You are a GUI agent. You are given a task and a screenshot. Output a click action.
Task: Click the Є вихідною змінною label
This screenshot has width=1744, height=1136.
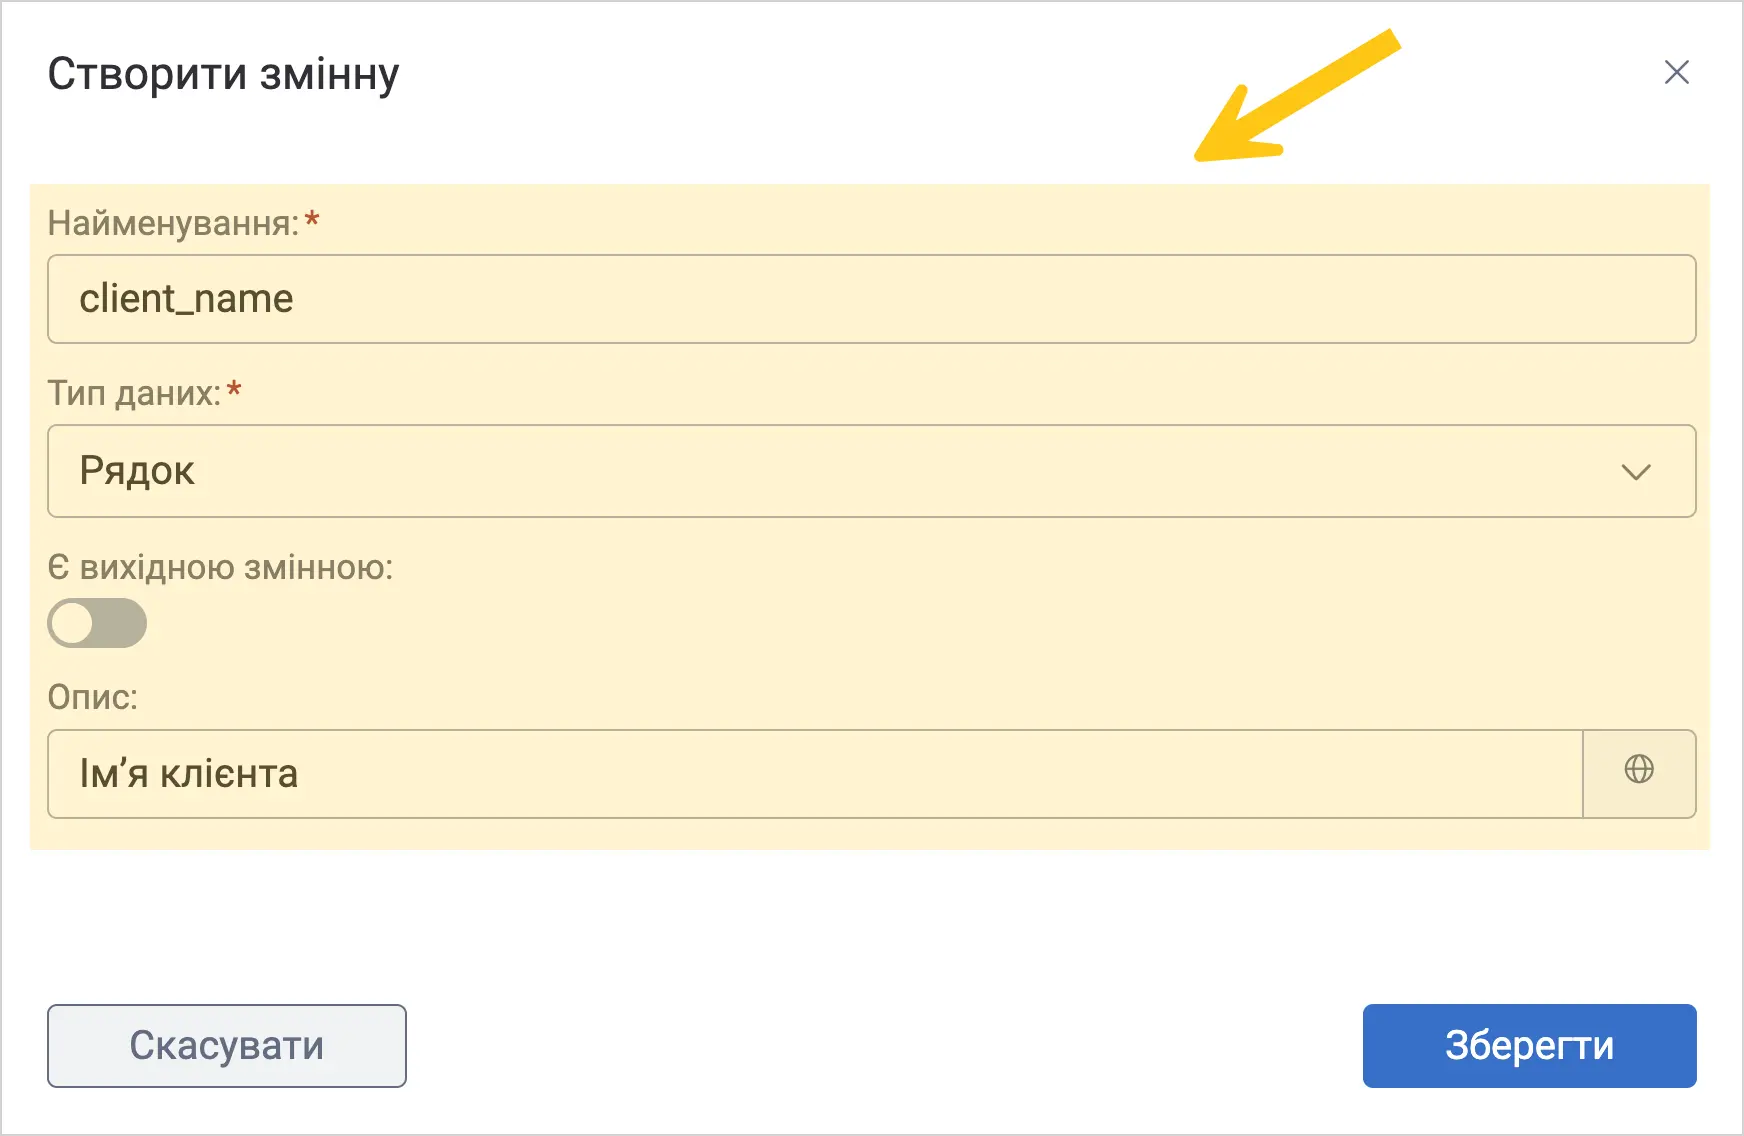(x=220, y=568)
